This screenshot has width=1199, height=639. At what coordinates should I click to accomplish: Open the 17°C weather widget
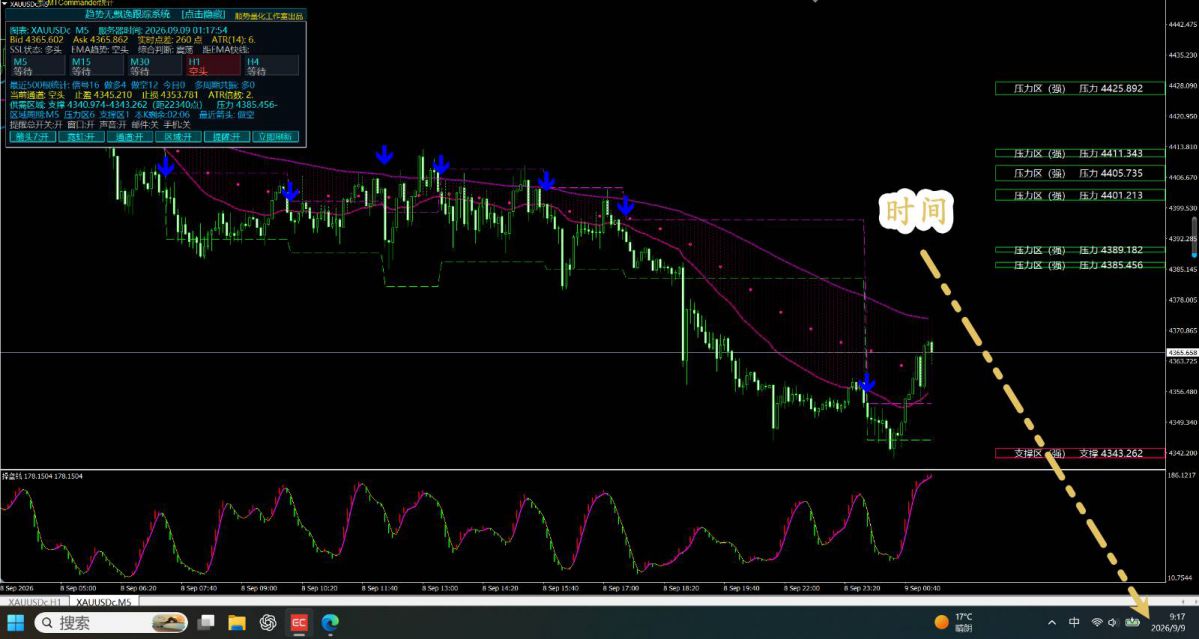954,622
